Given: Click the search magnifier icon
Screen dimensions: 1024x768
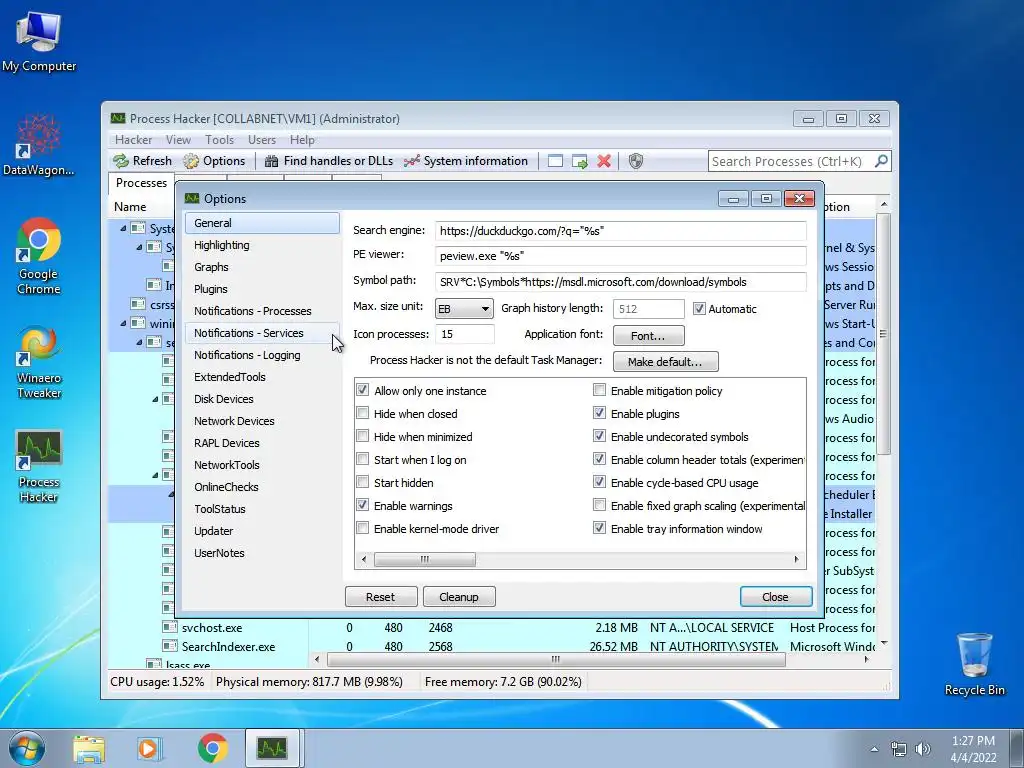Looking at the screenshot, I should pyautogui.click(x=881, y=161).
